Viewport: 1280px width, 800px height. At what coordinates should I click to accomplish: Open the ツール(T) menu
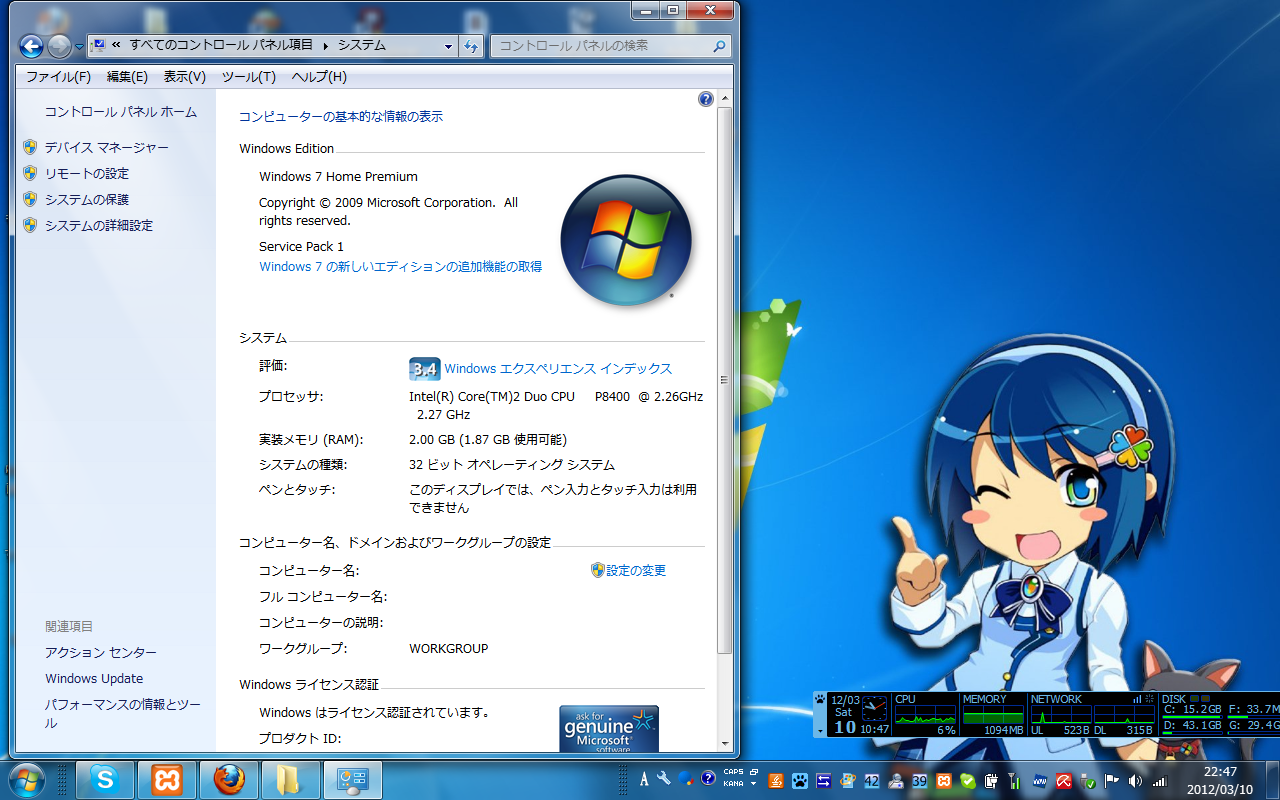(x=248, y=77)
